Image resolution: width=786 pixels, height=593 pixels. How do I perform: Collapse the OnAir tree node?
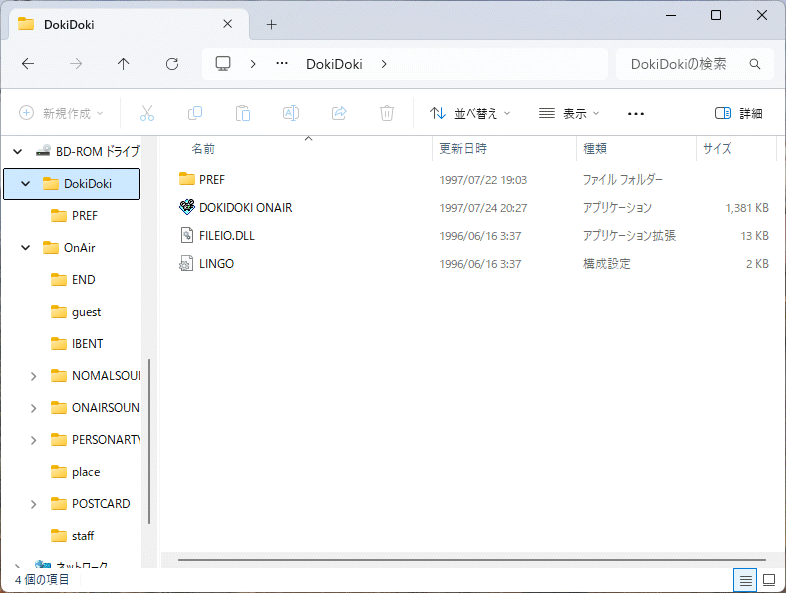click(26, 248)
